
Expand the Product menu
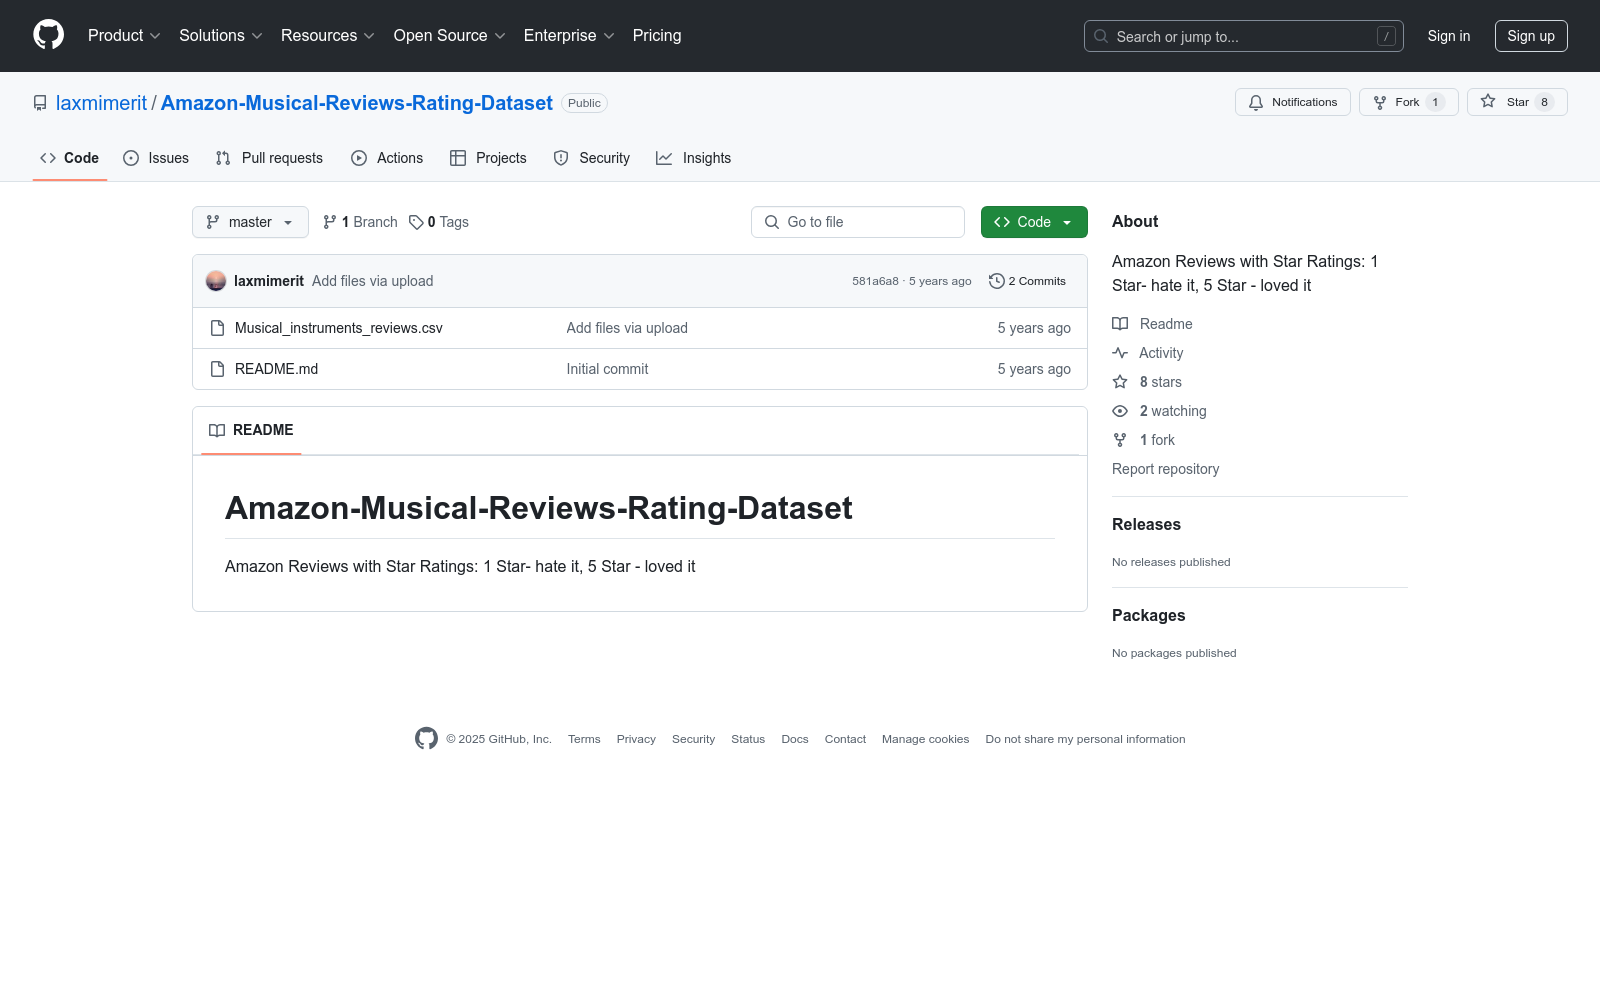[124, 35]
